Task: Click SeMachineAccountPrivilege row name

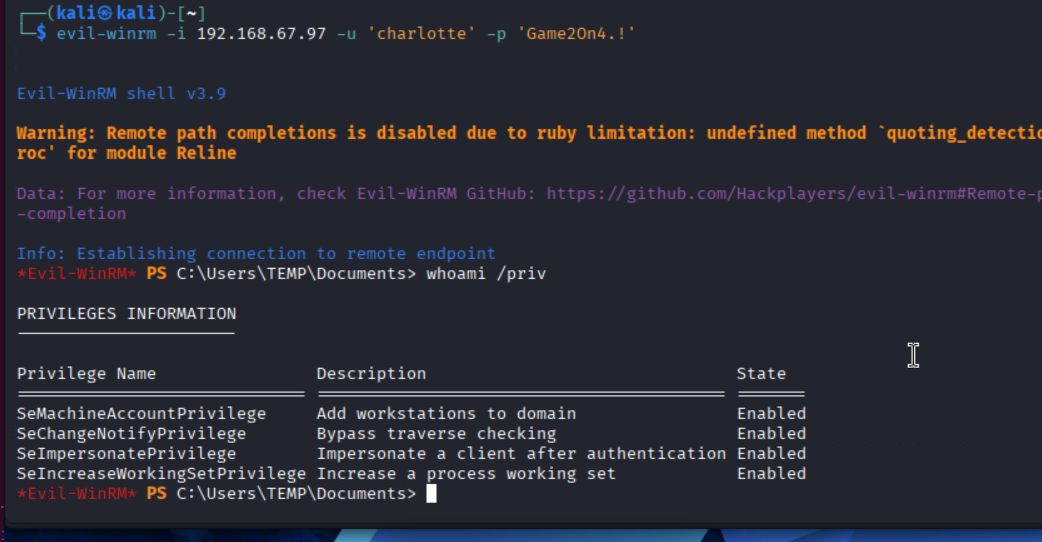Action: click(x=142, y=414)
